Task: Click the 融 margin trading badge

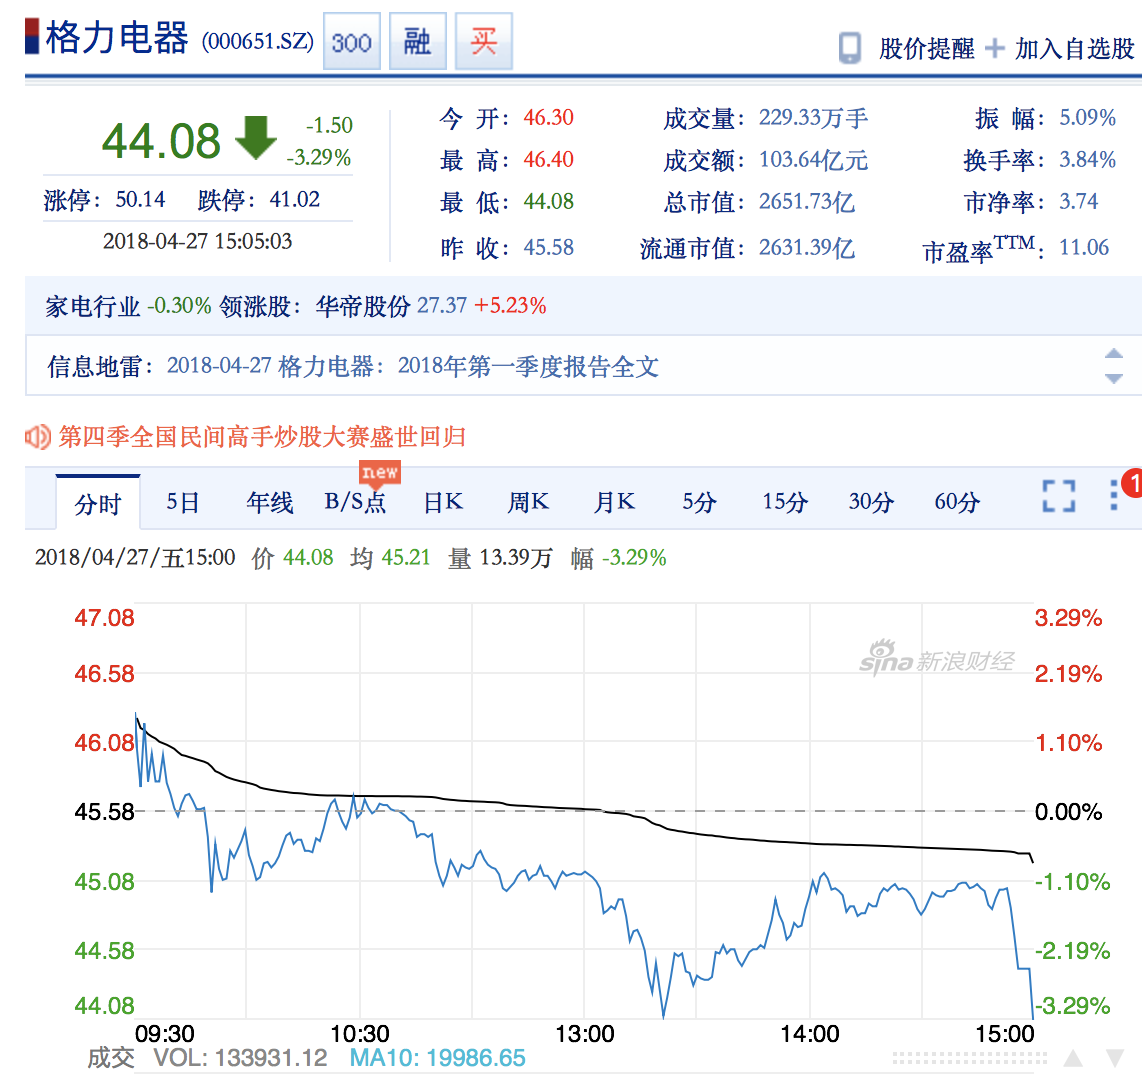Action: tap(417, 42)
